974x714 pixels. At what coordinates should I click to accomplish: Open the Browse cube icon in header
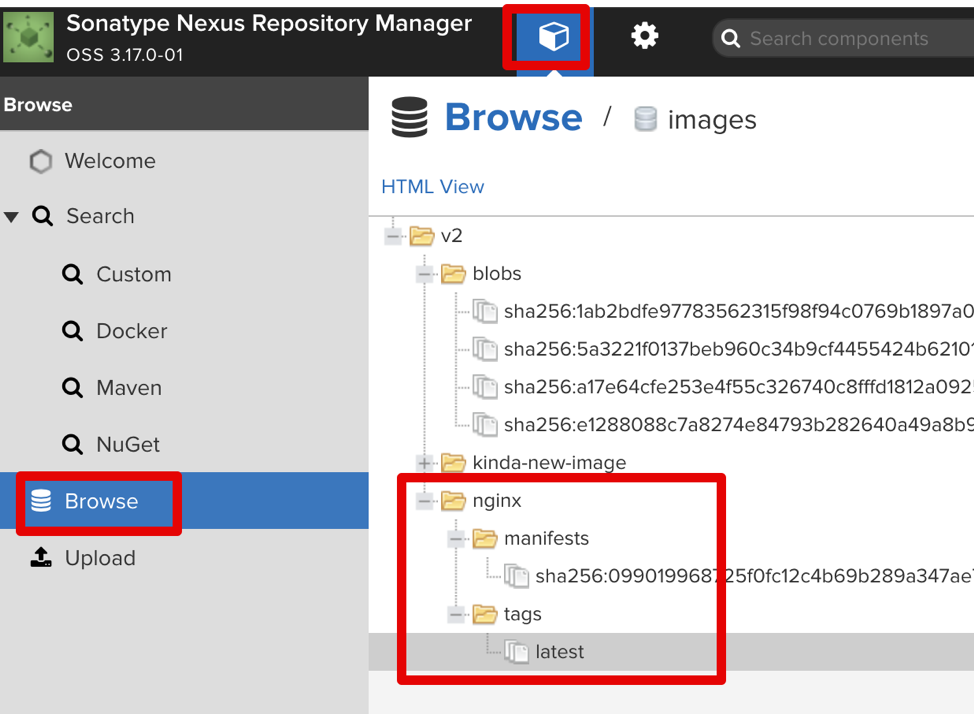tap(553, 36)
